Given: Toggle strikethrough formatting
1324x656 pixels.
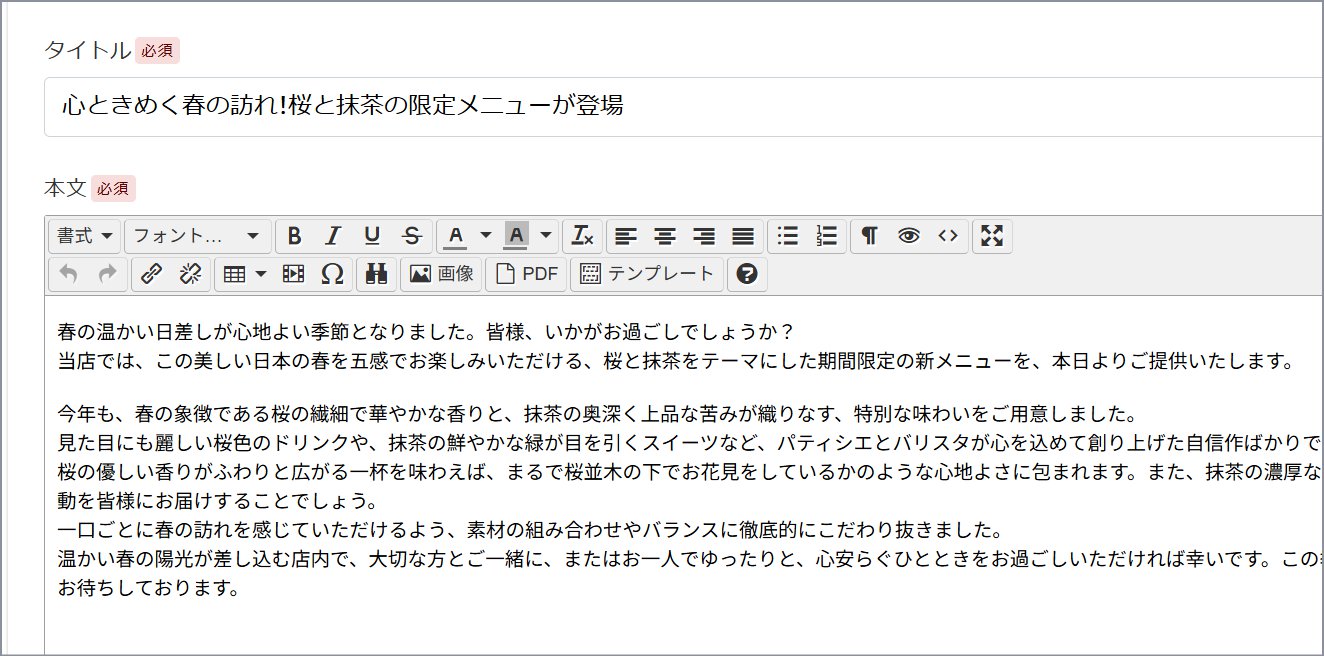Looking at the screenshot, I should pyautogui.click(x=411, y=236).
